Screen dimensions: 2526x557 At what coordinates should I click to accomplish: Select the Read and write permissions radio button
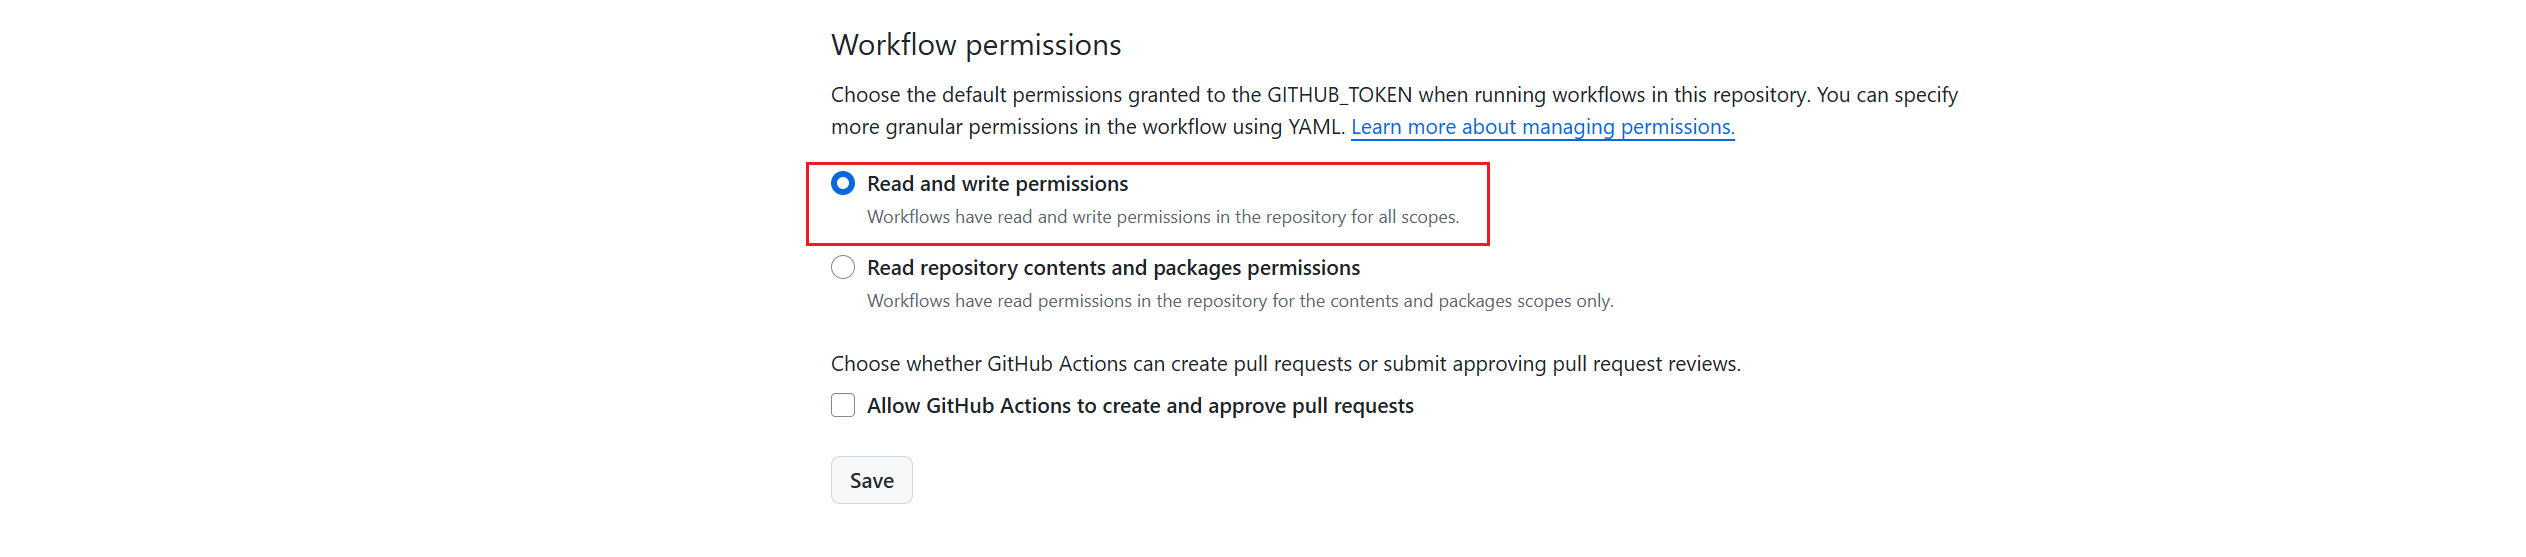(843, 183)
